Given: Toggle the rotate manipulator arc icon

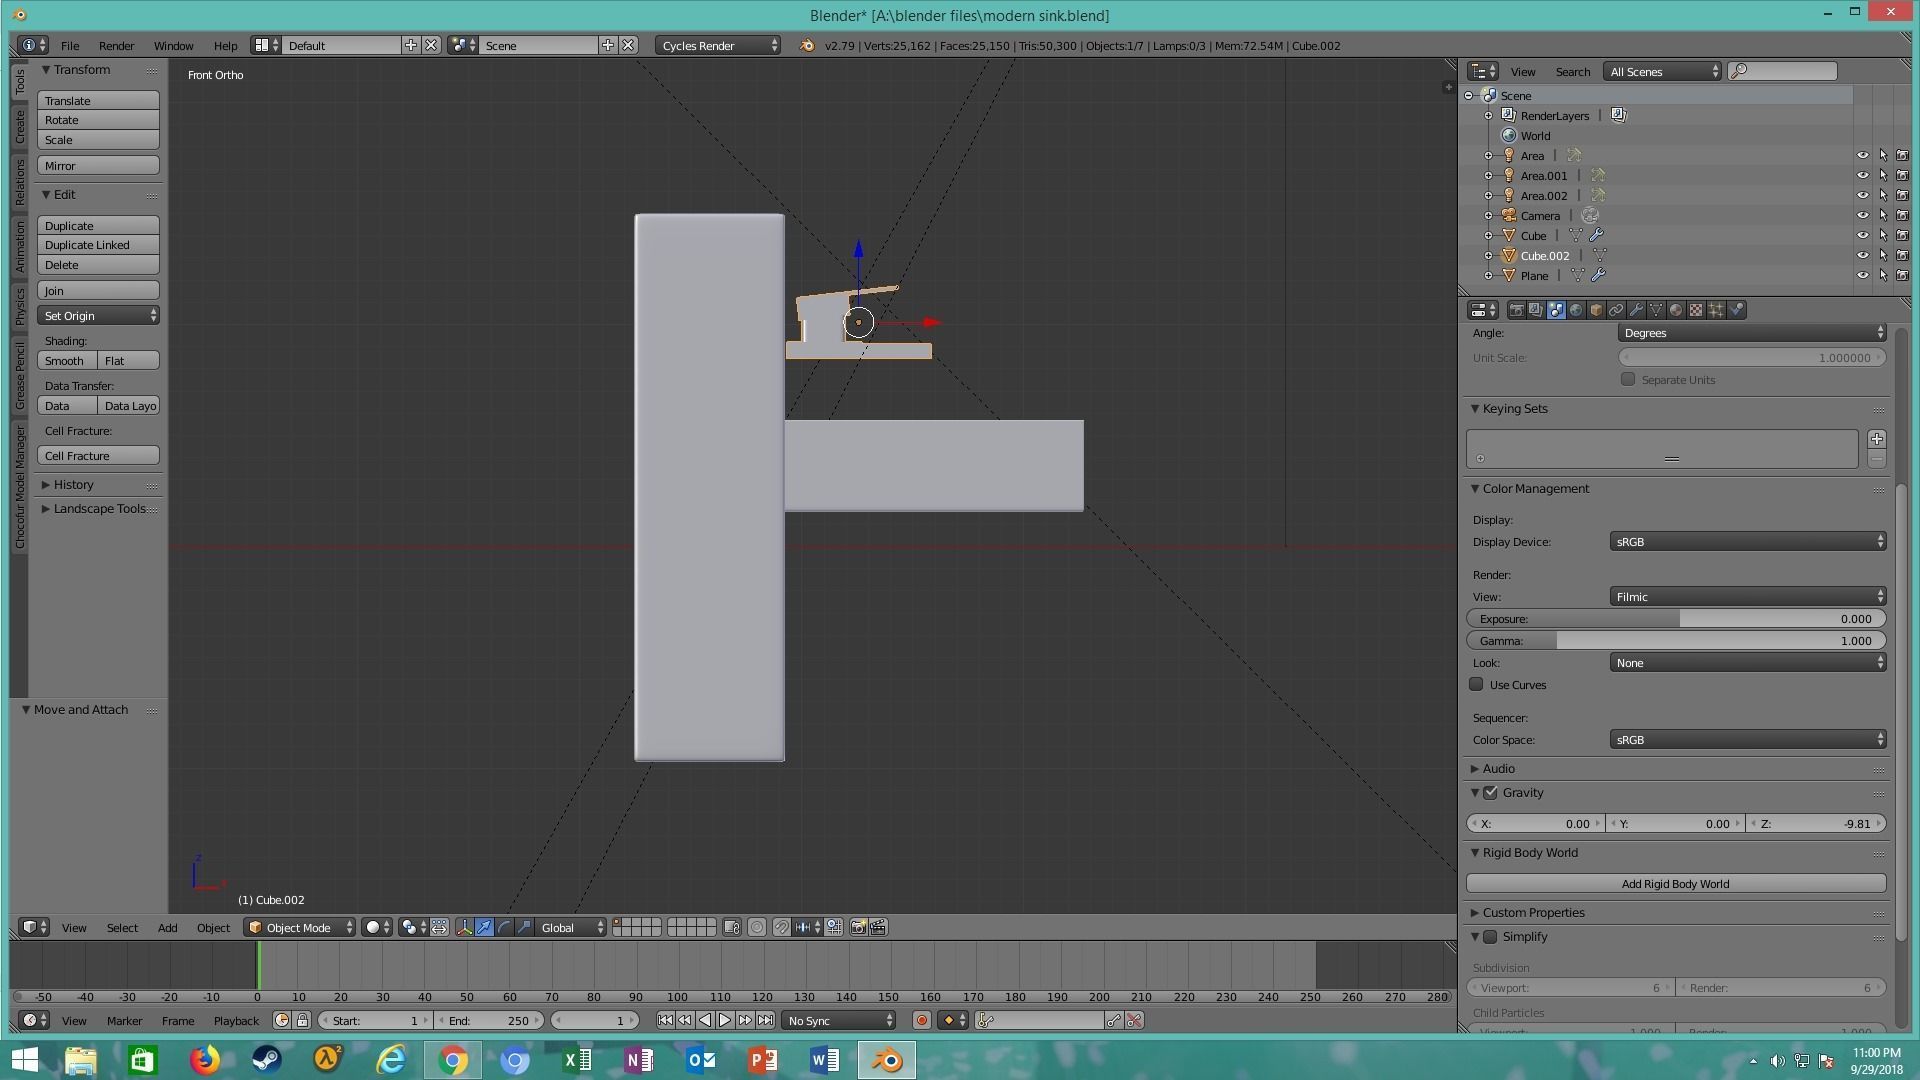Looking at the screenshot, I should tap(504, 928).
